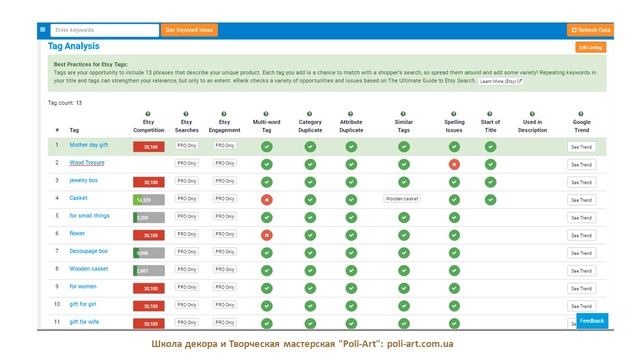Click See Trend for flower

[x=581, y=236]
